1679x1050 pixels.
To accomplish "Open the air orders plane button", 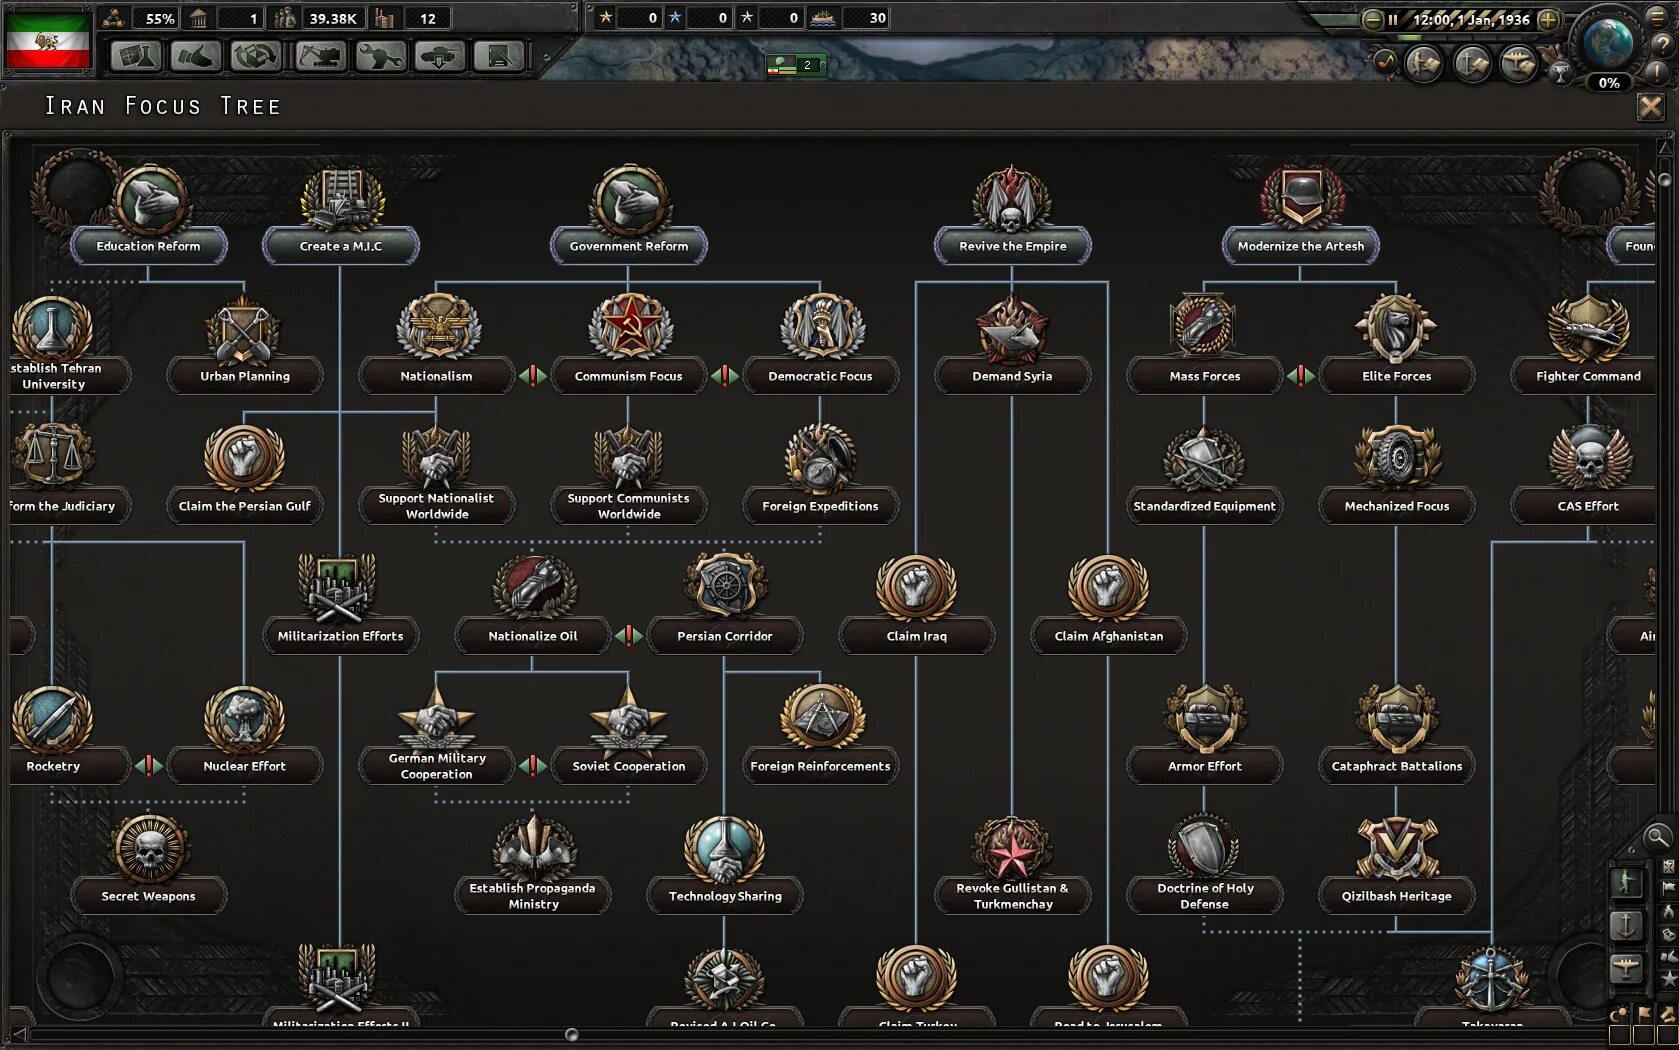I will (1518, 64).
